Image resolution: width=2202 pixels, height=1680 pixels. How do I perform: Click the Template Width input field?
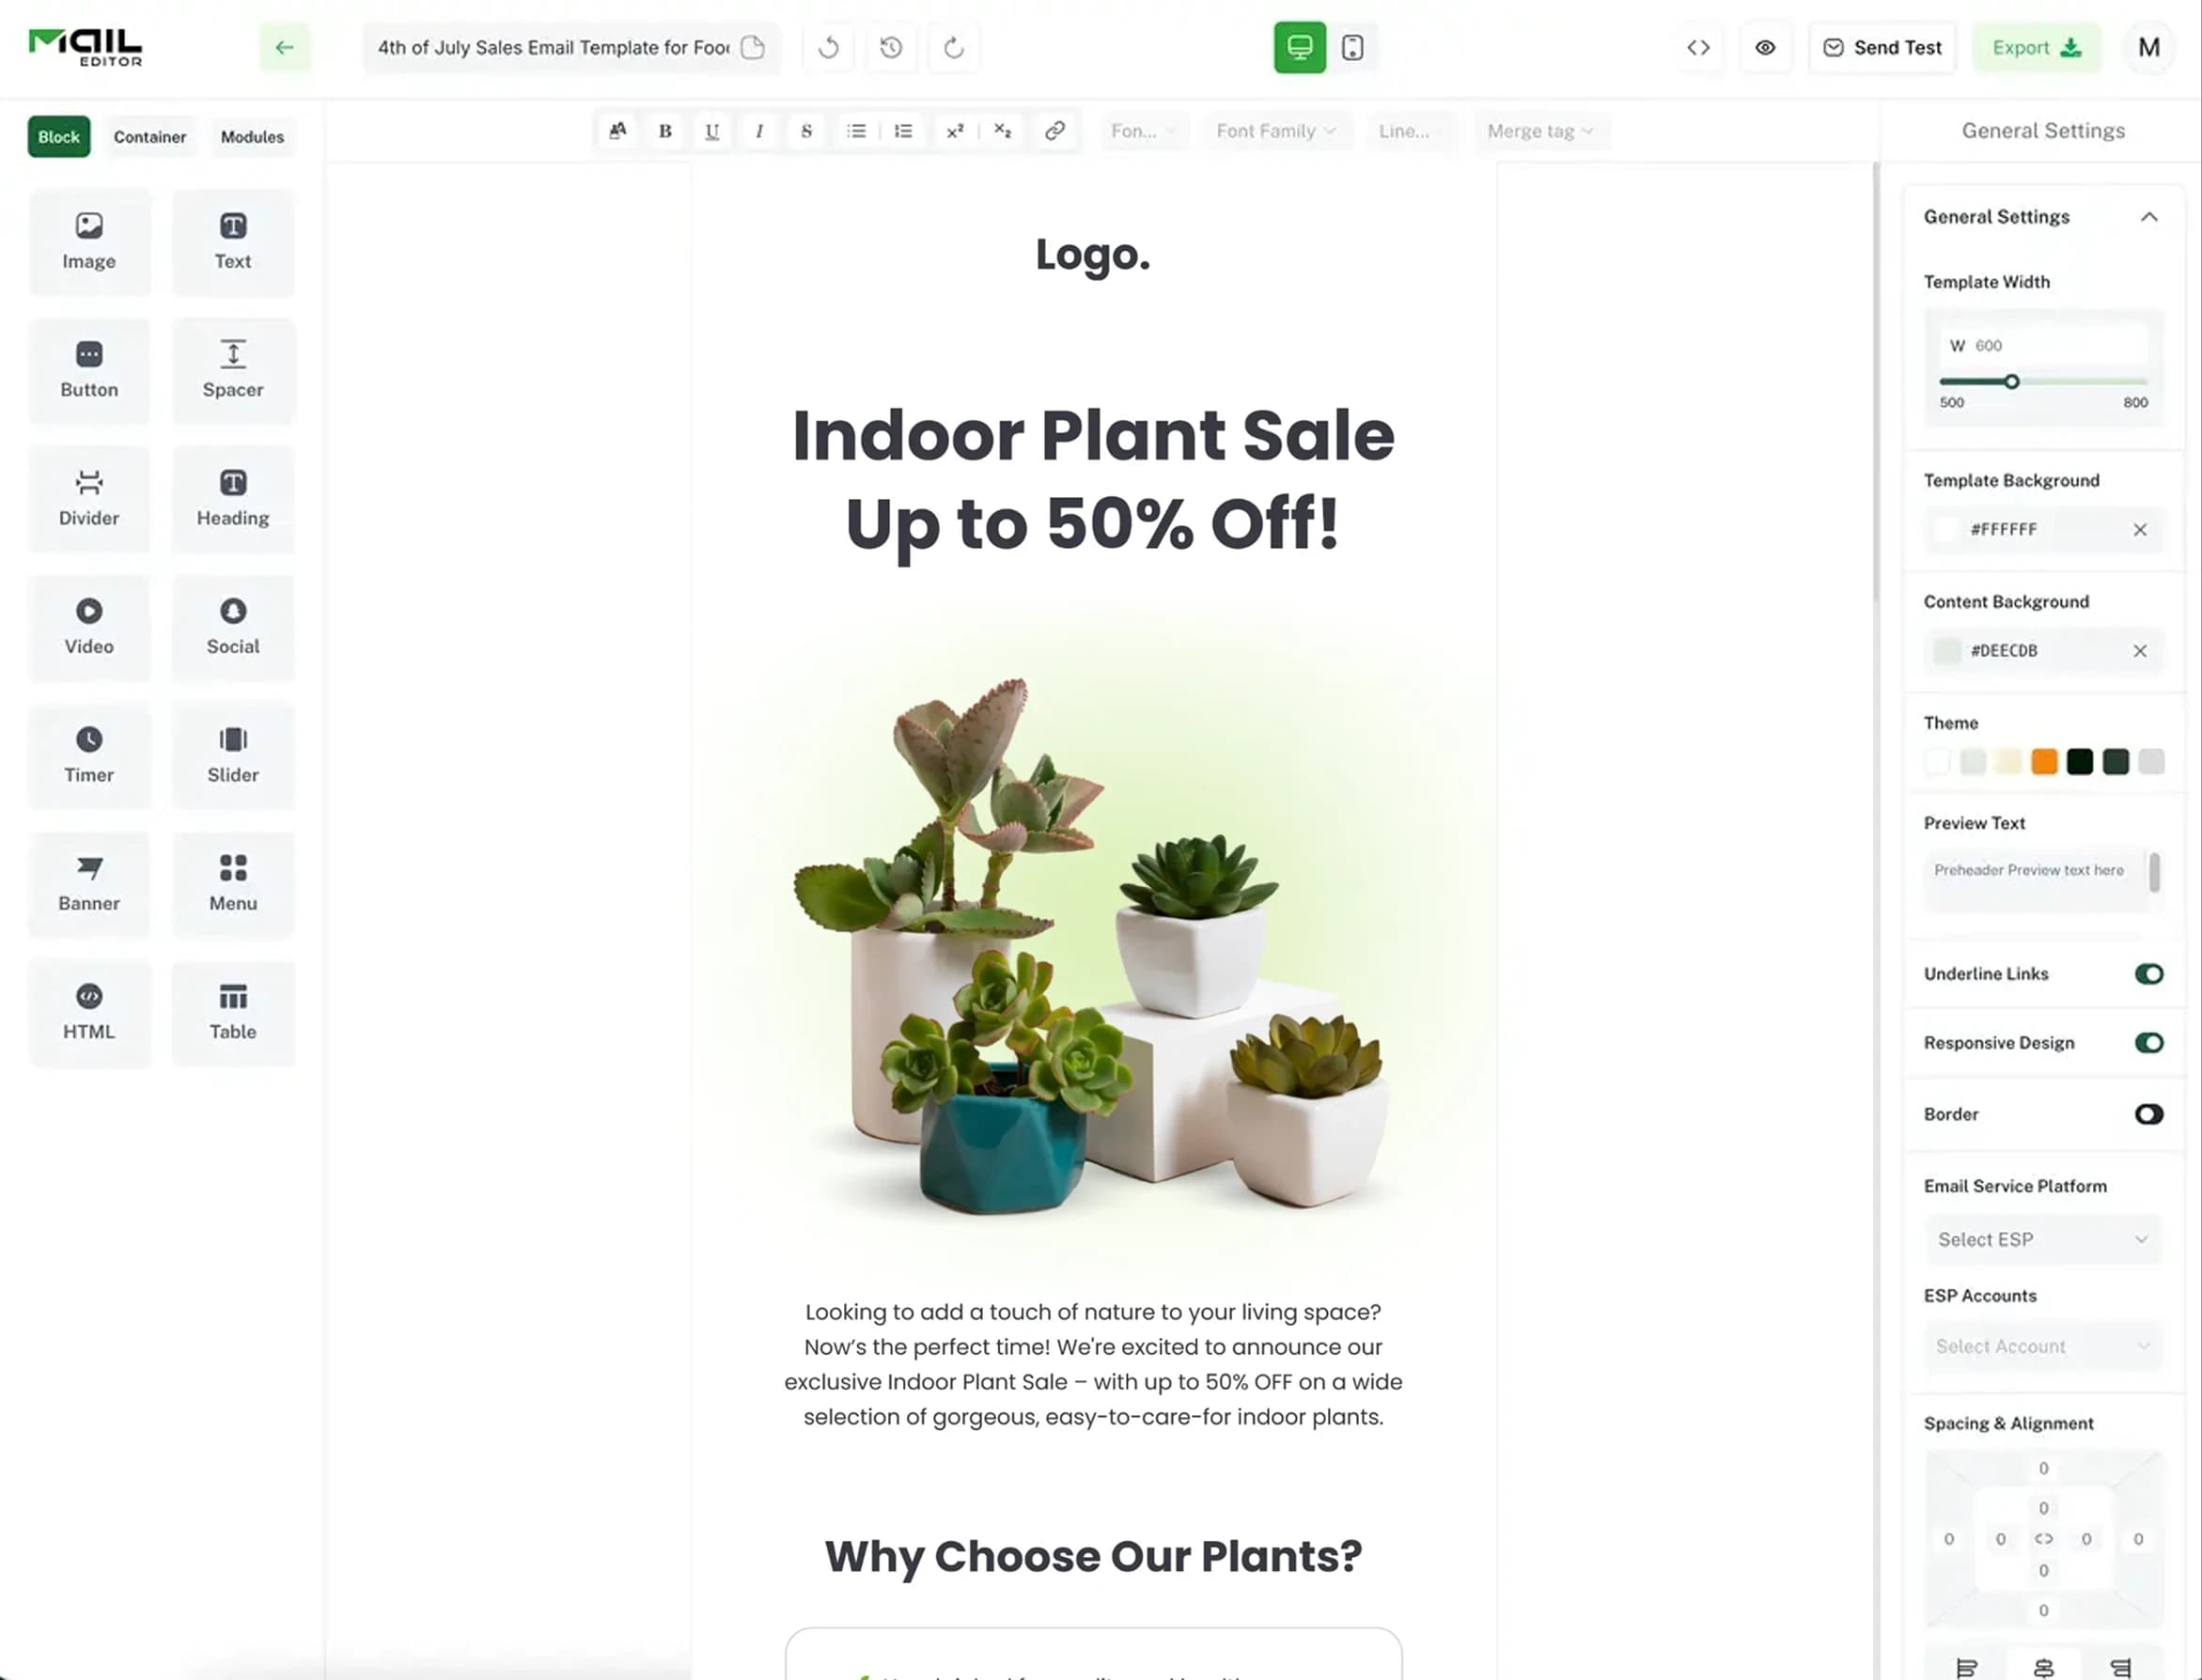(2043, 345)
